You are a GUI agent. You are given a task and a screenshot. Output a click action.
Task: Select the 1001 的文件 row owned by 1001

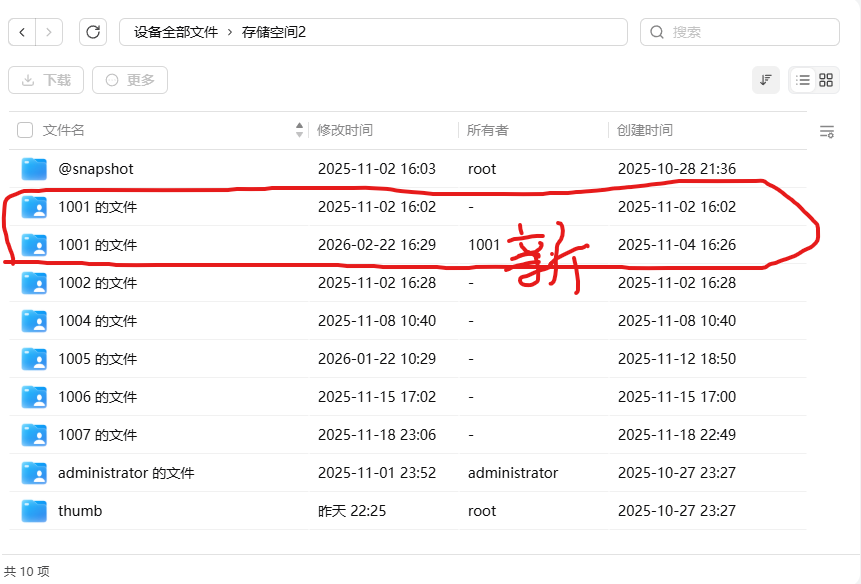407,245
